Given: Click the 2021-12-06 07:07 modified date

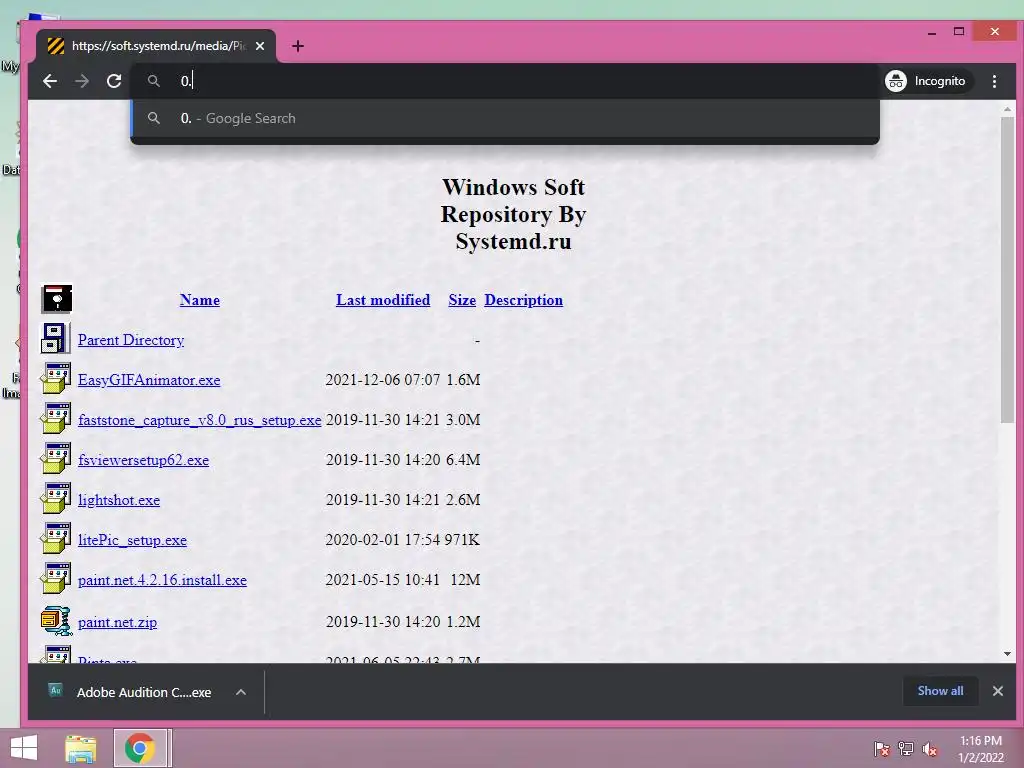Looking at the screenshot, I should click(x=383, y=380).
